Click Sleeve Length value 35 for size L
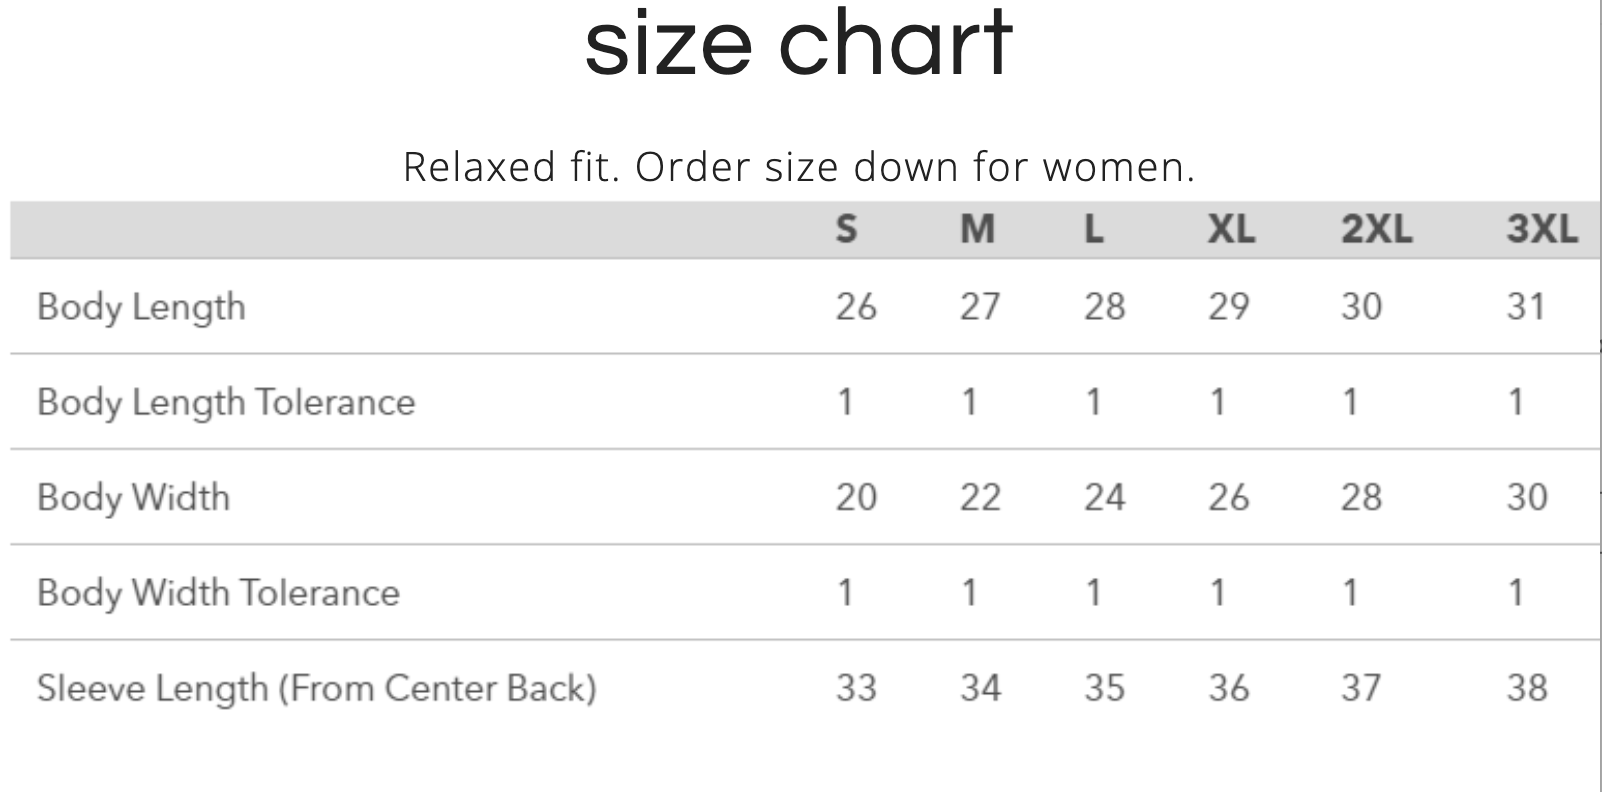 click(x=1104, y=688)
